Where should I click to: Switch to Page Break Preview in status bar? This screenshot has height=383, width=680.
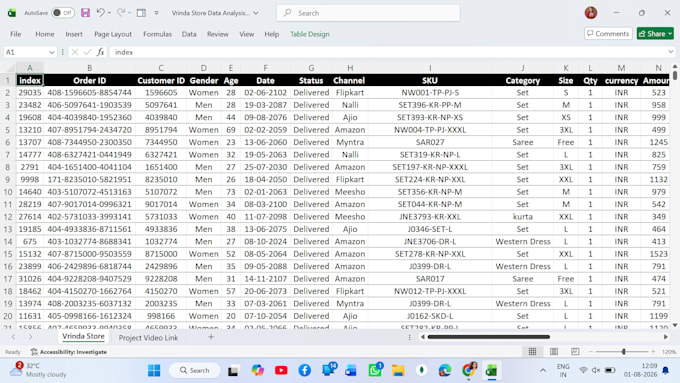(x=575, y=351)
